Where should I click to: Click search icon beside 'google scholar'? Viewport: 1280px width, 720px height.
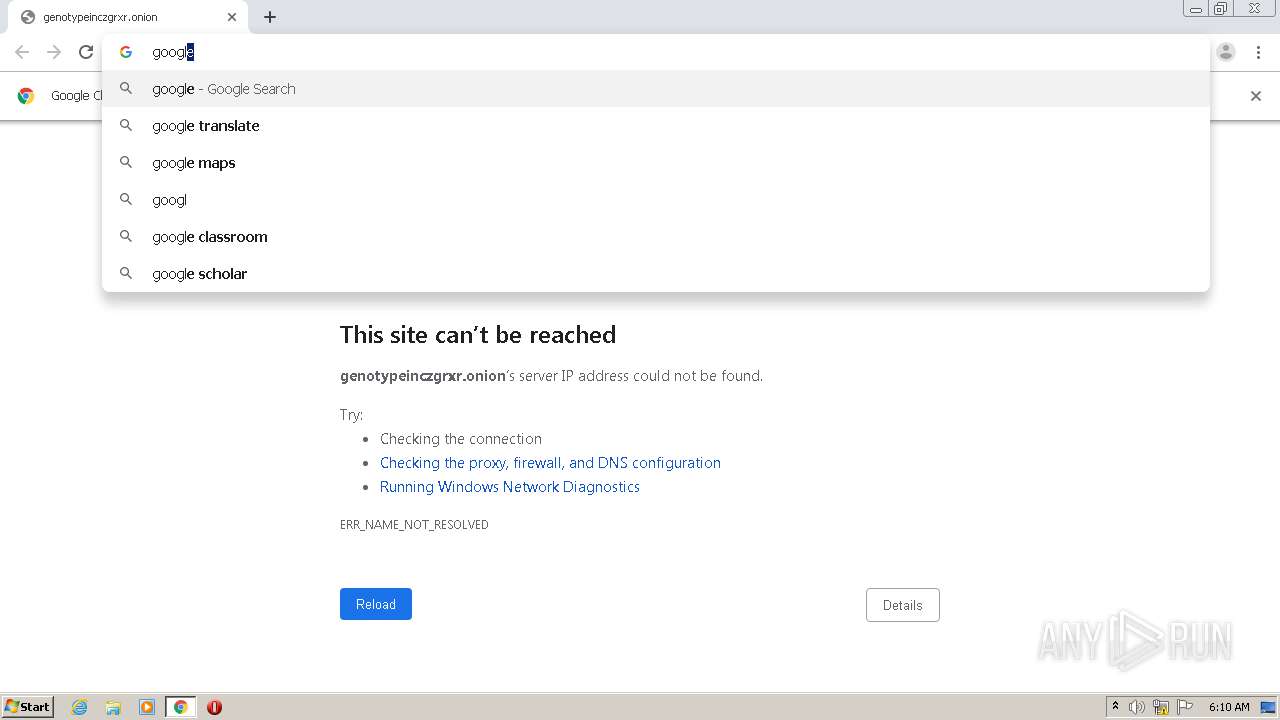(126, 273)
